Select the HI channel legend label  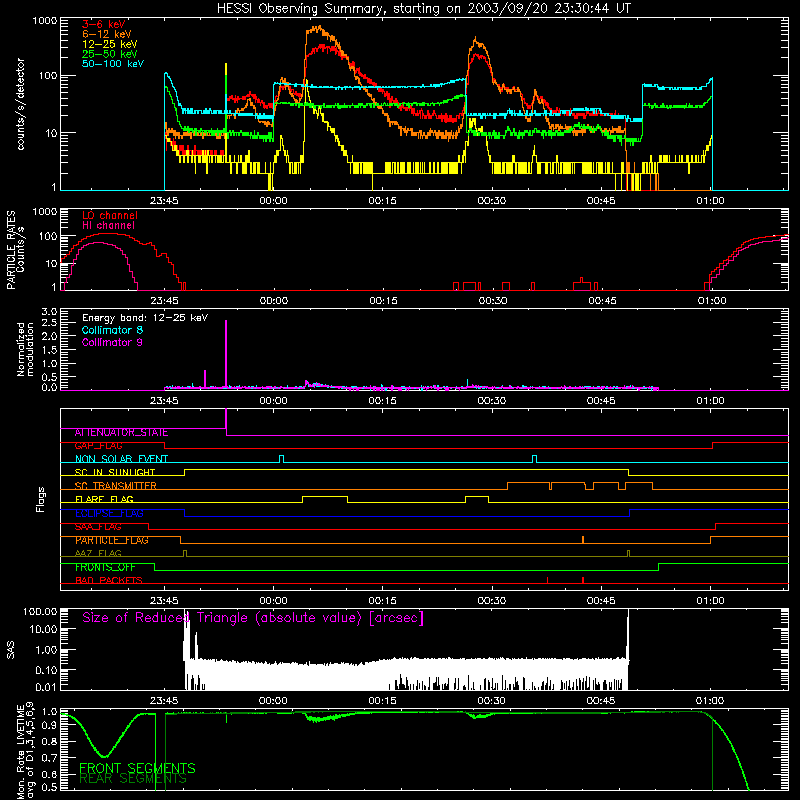click(x=108, y=226)
